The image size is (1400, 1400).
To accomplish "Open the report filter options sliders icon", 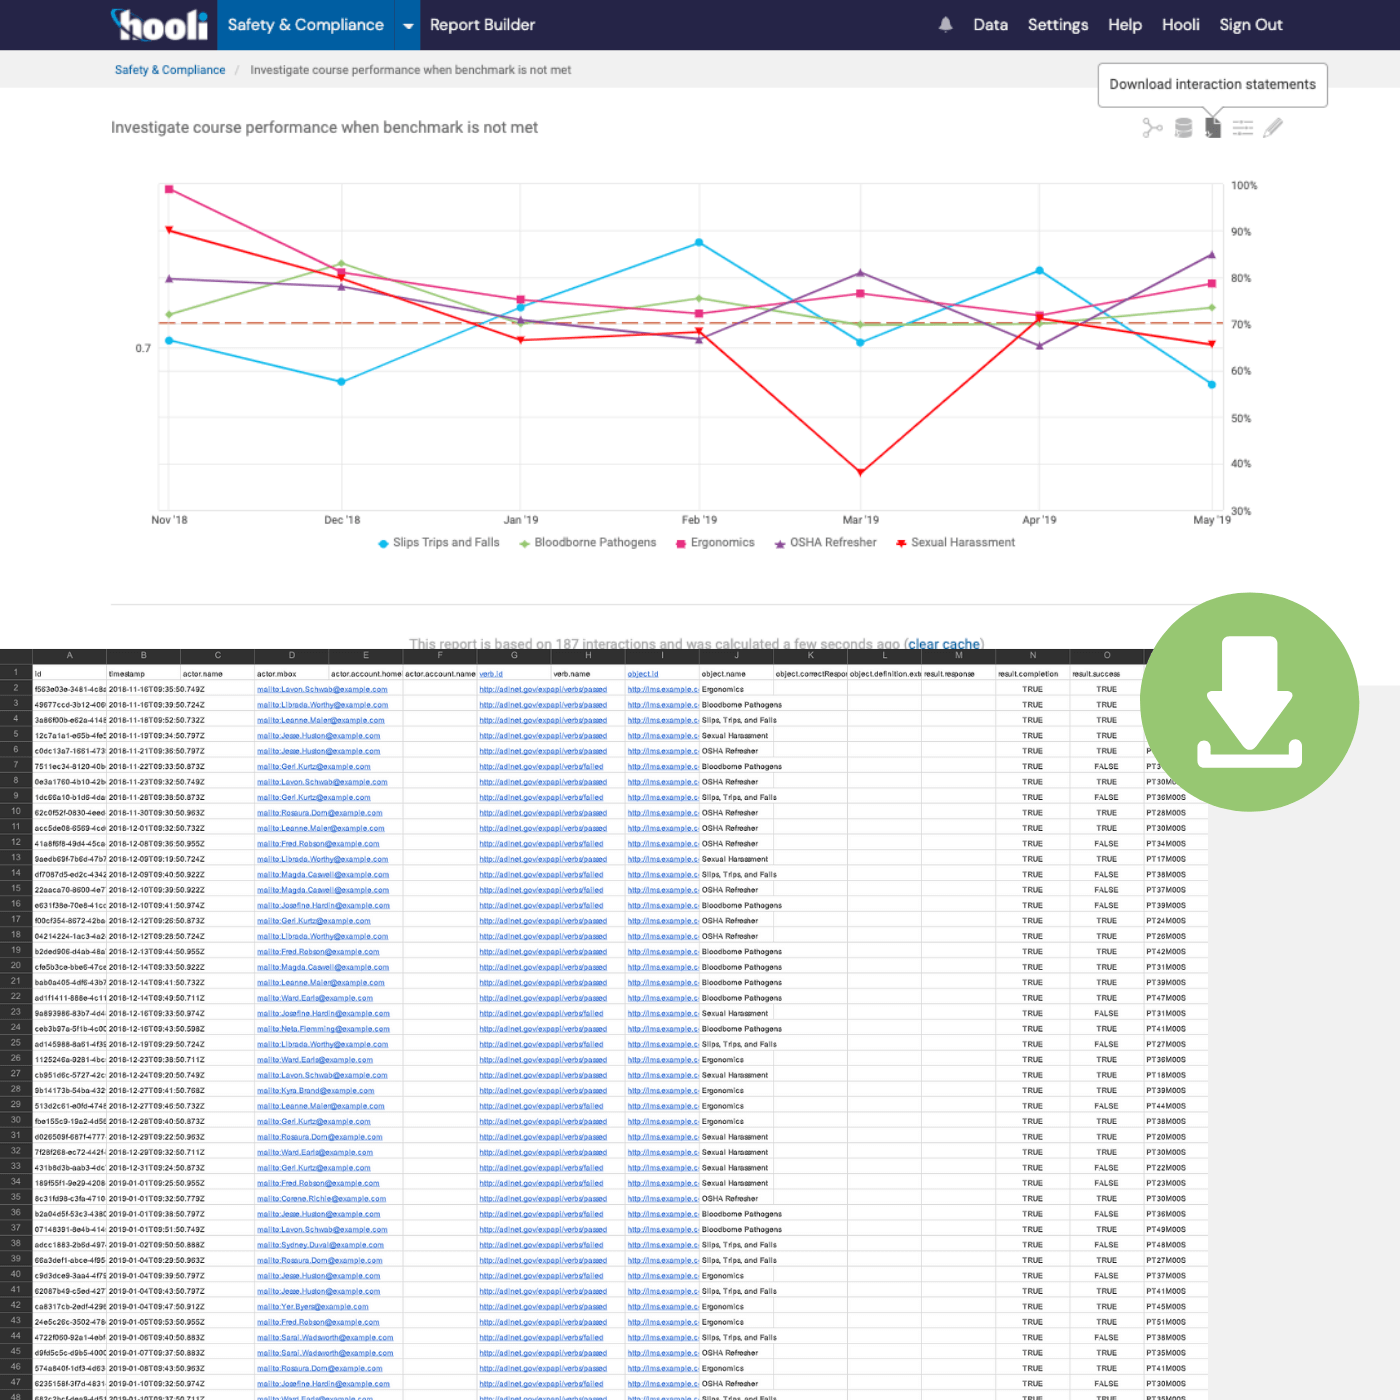I will tap(1242, 127).
